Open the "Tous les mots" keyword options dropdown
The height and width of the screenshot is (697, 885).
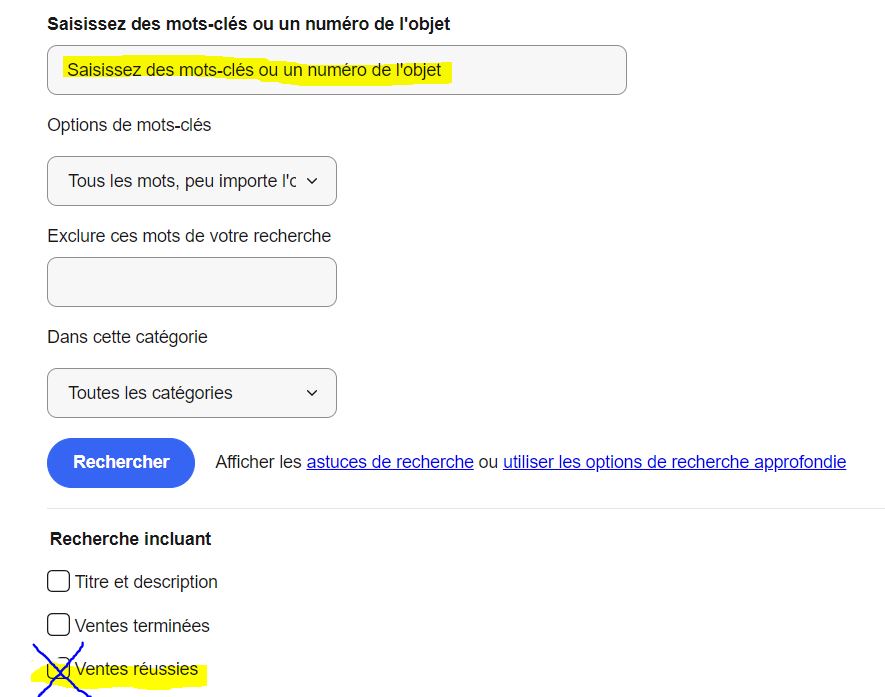point(191,181)
